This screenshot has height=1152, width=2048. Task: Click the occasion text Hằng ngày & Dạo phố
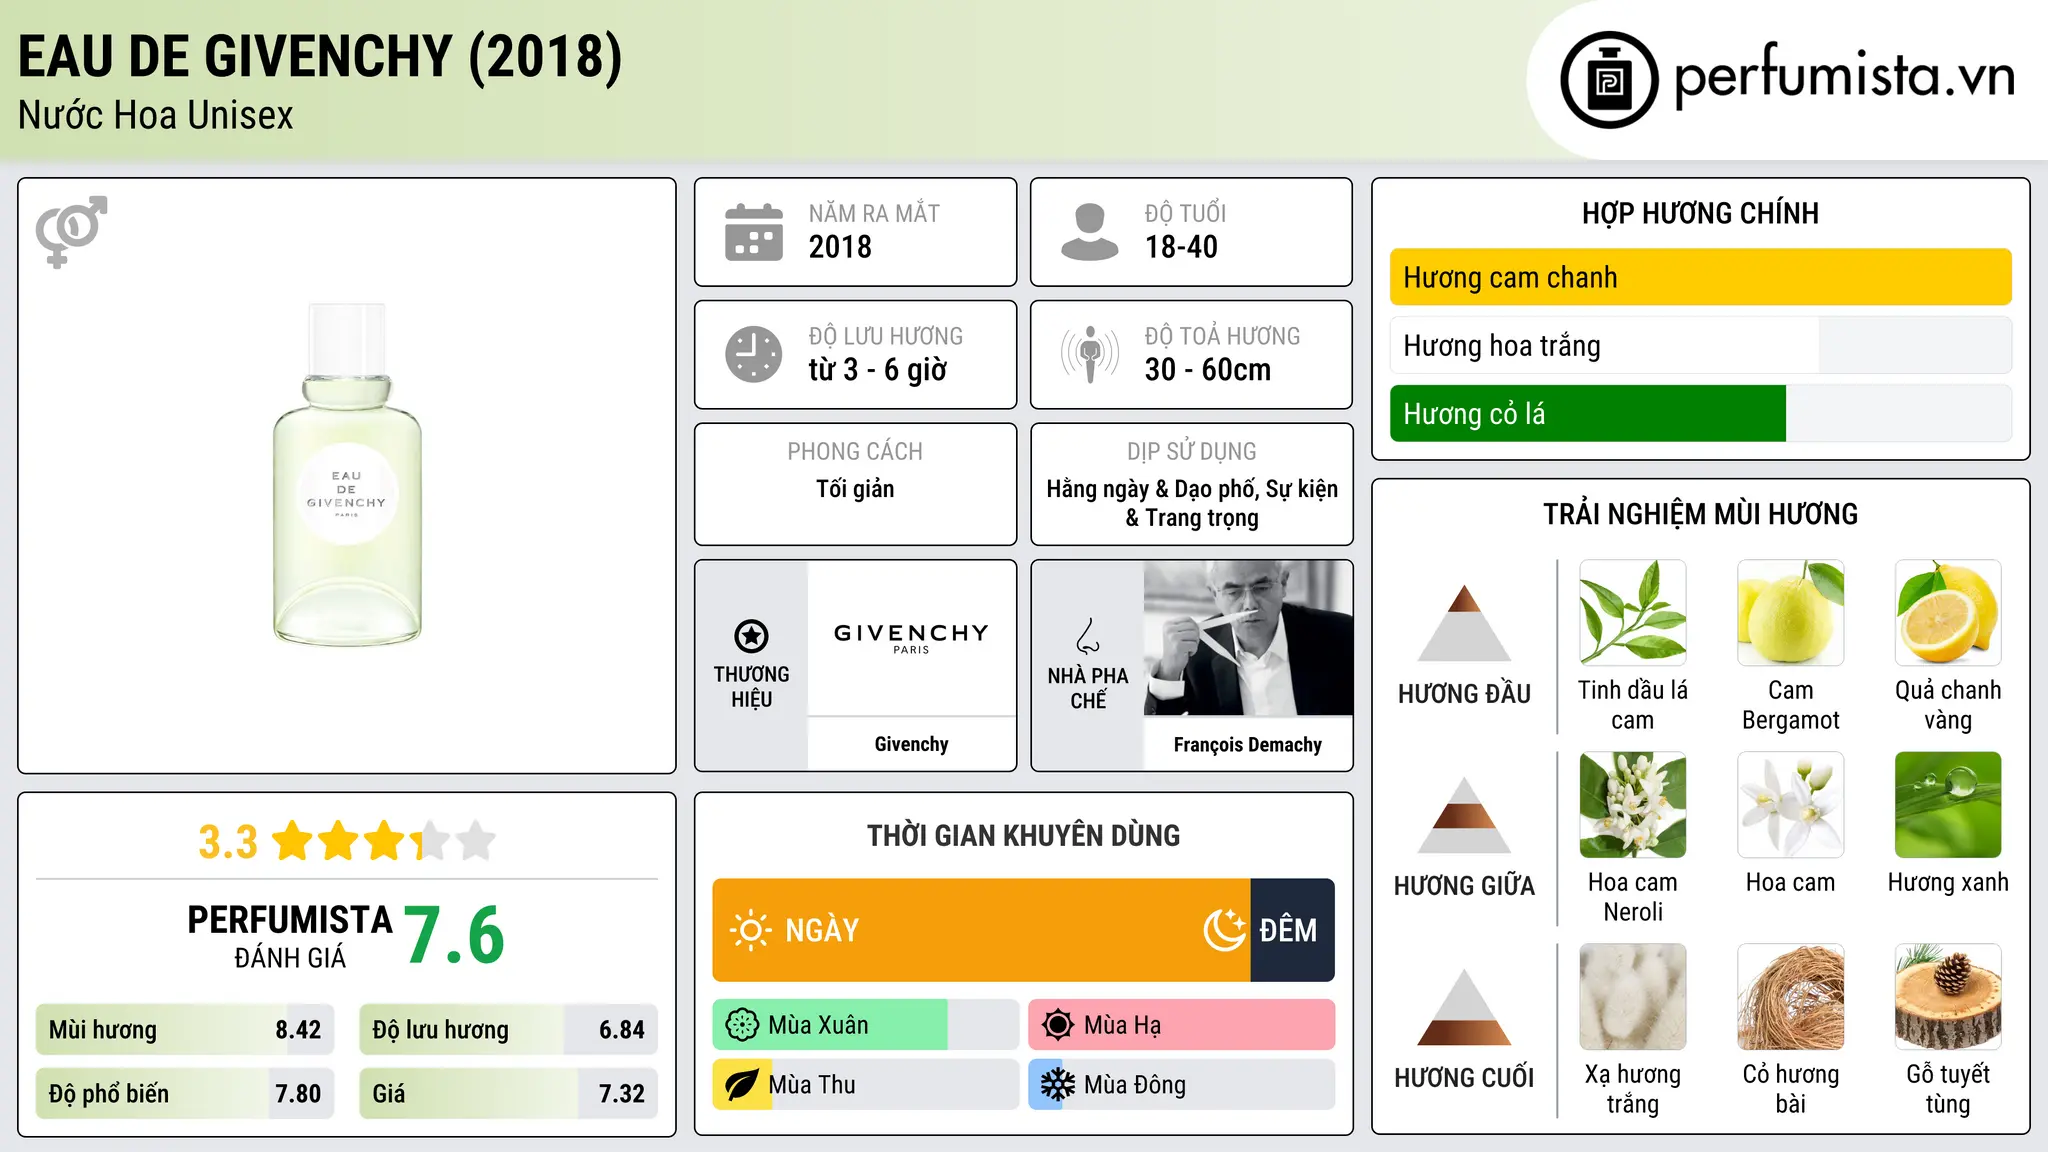tap(1150, 489)
